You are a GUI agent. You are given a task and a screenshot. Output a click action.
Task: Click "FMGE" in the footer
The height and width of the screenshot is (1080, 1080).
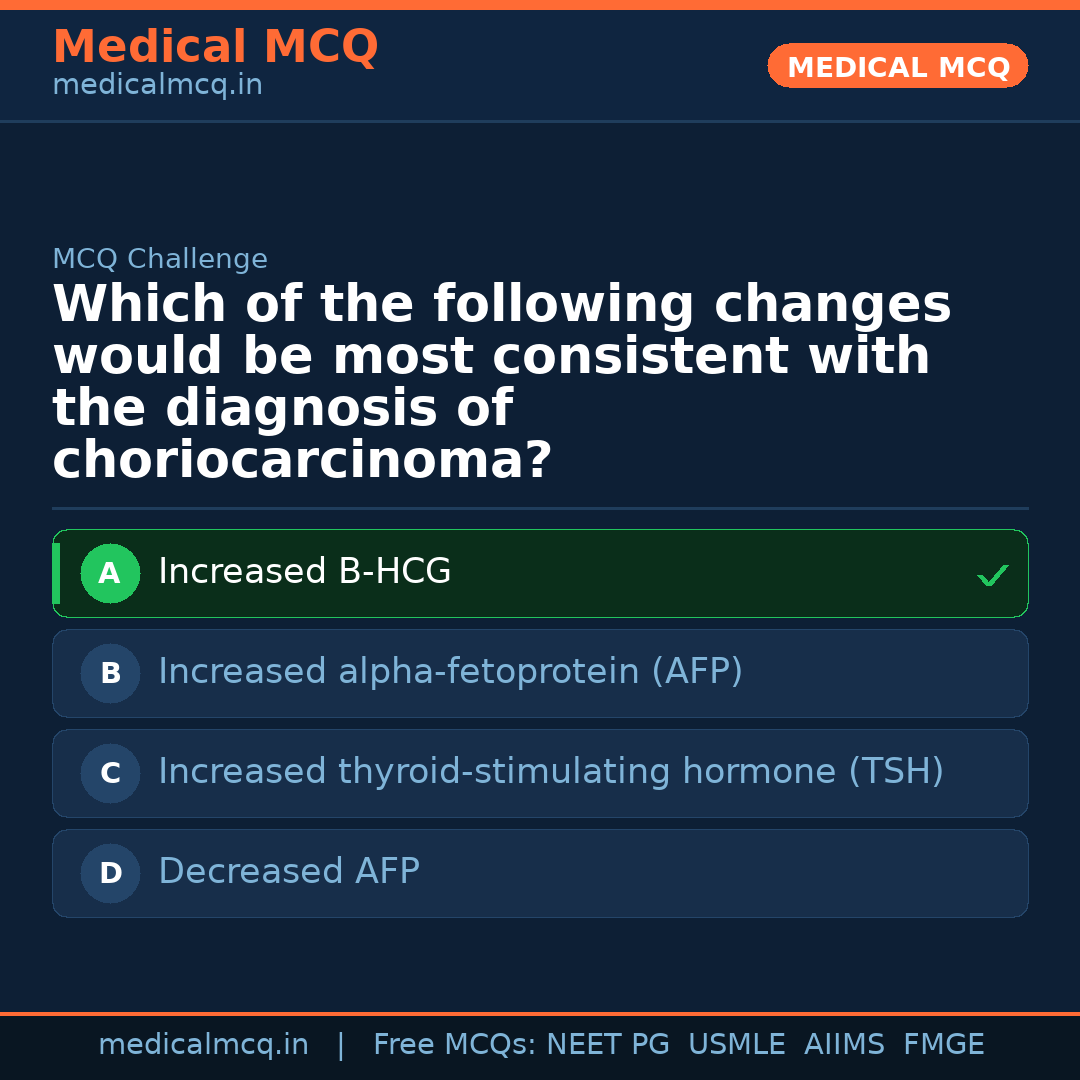(x=943, y=1045)
